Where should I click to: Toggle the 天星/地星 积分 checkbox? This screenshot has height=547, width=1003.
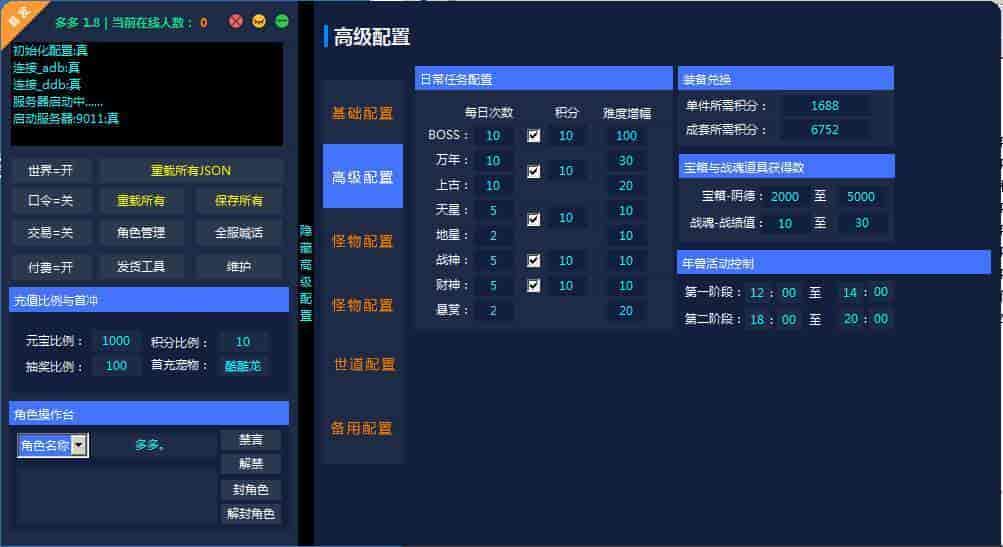(x=533, y=219)
